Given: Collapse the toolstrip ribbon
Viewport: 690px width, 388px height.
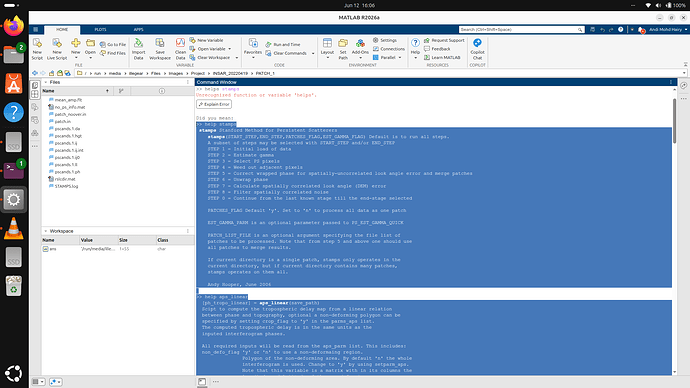Looking at the screenshot, I should [685, 65].
